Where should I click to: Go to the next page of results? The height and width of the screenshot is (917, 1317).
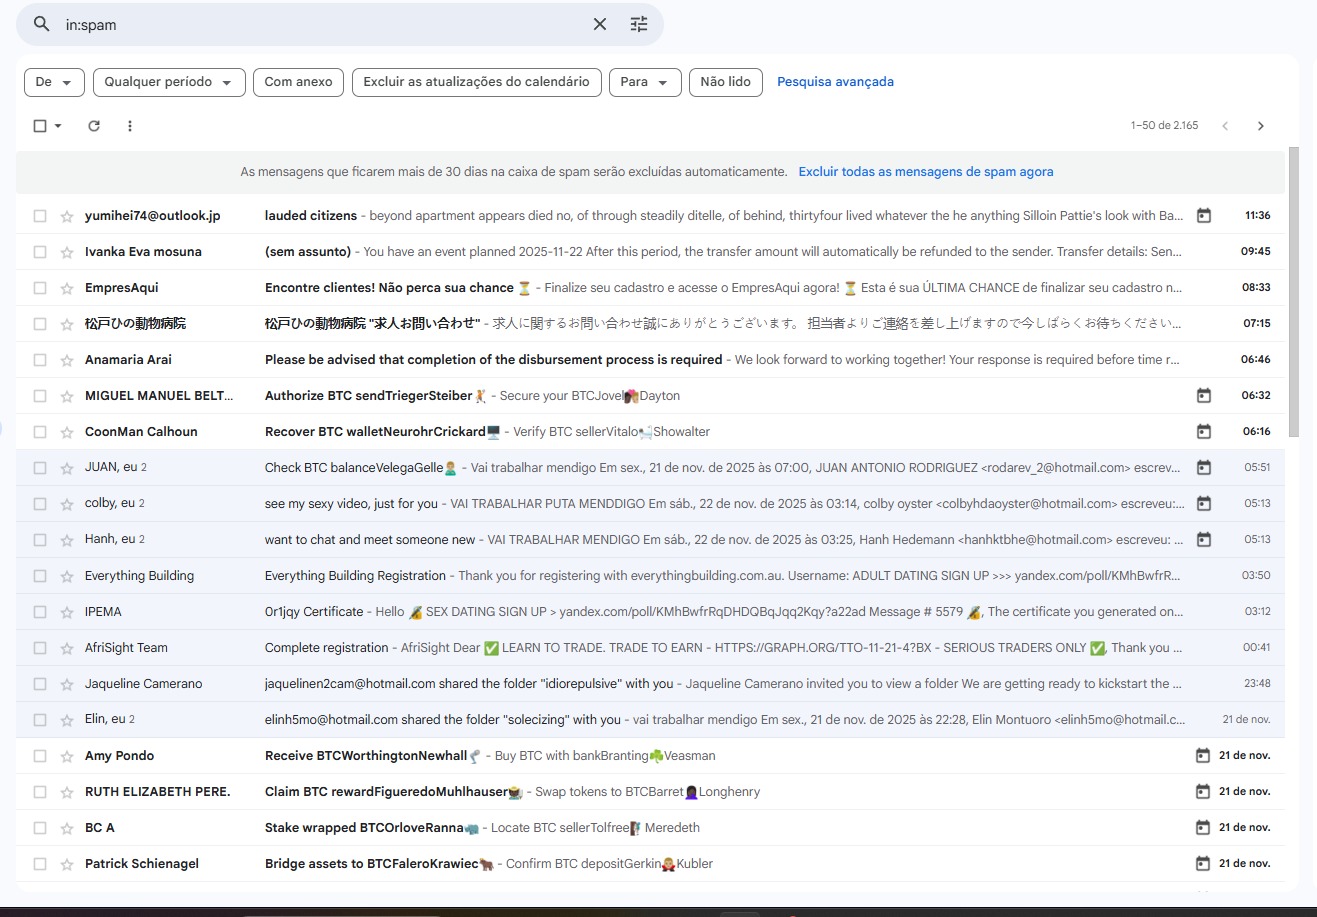(x=1260, y=126)
